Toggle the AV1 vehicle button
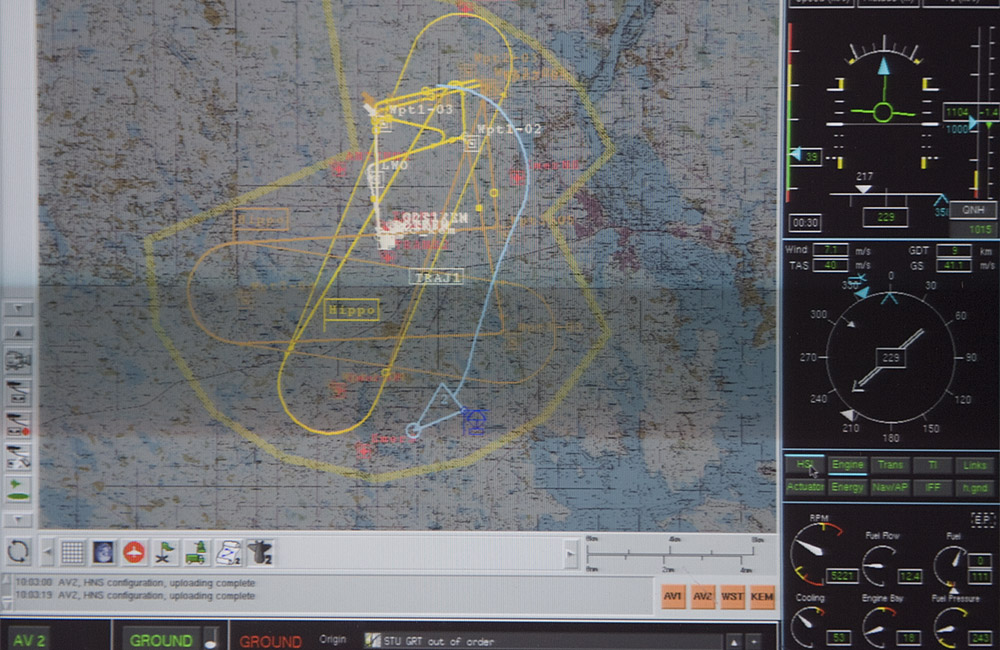 [673, 595]
